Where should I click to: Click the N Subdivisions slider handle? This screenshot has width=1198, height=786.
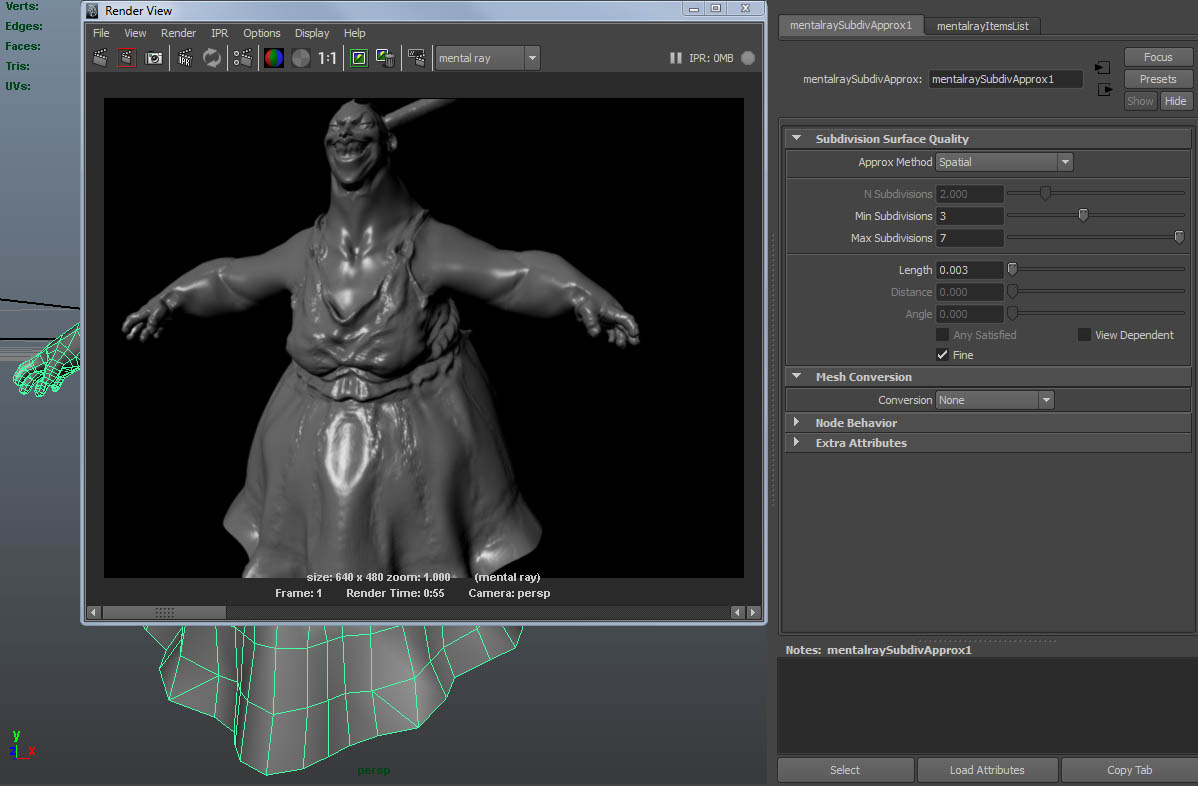click(1045, 193)
